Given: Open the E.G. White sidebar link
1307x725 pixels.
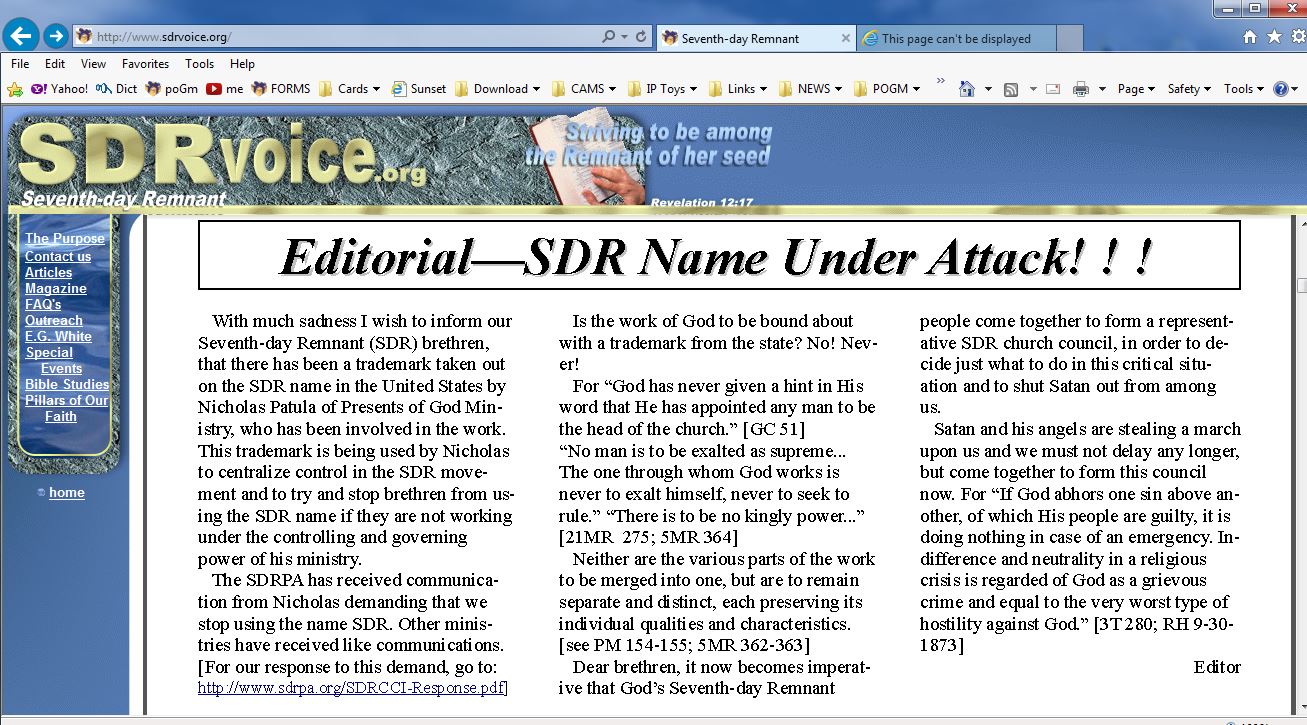Looking at the screenshot, I should point(58,336).
